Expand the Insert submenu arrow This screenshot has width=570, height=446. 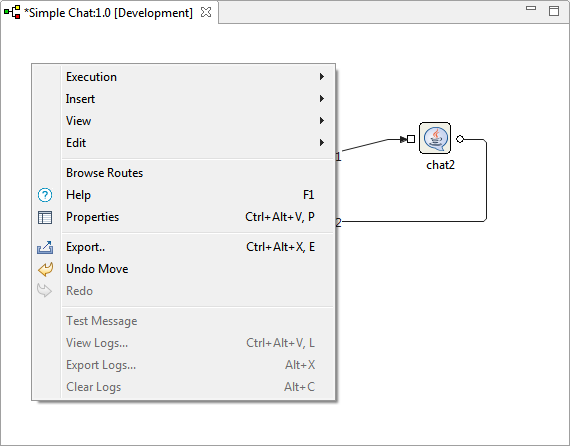pyautogui.click(x=322, y=99)
